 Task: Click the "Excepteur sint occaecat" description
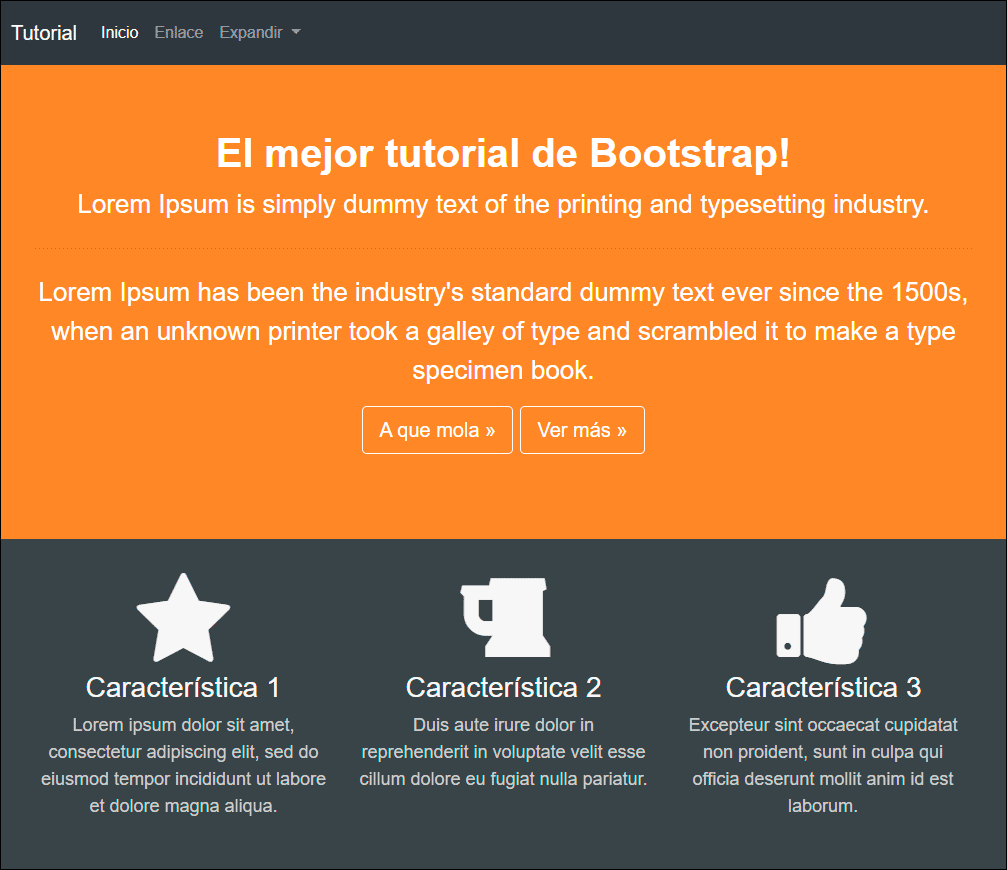pos(823,765)
